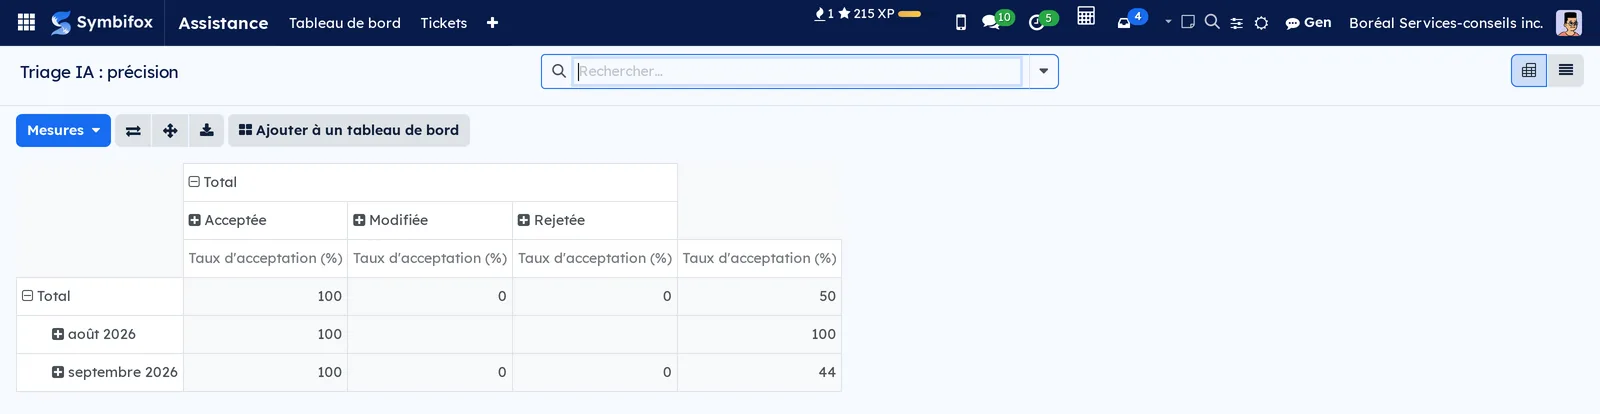Click the 215 XP level indicator
The height and width of the screenshot is (414, 1600).
(879, 14)
